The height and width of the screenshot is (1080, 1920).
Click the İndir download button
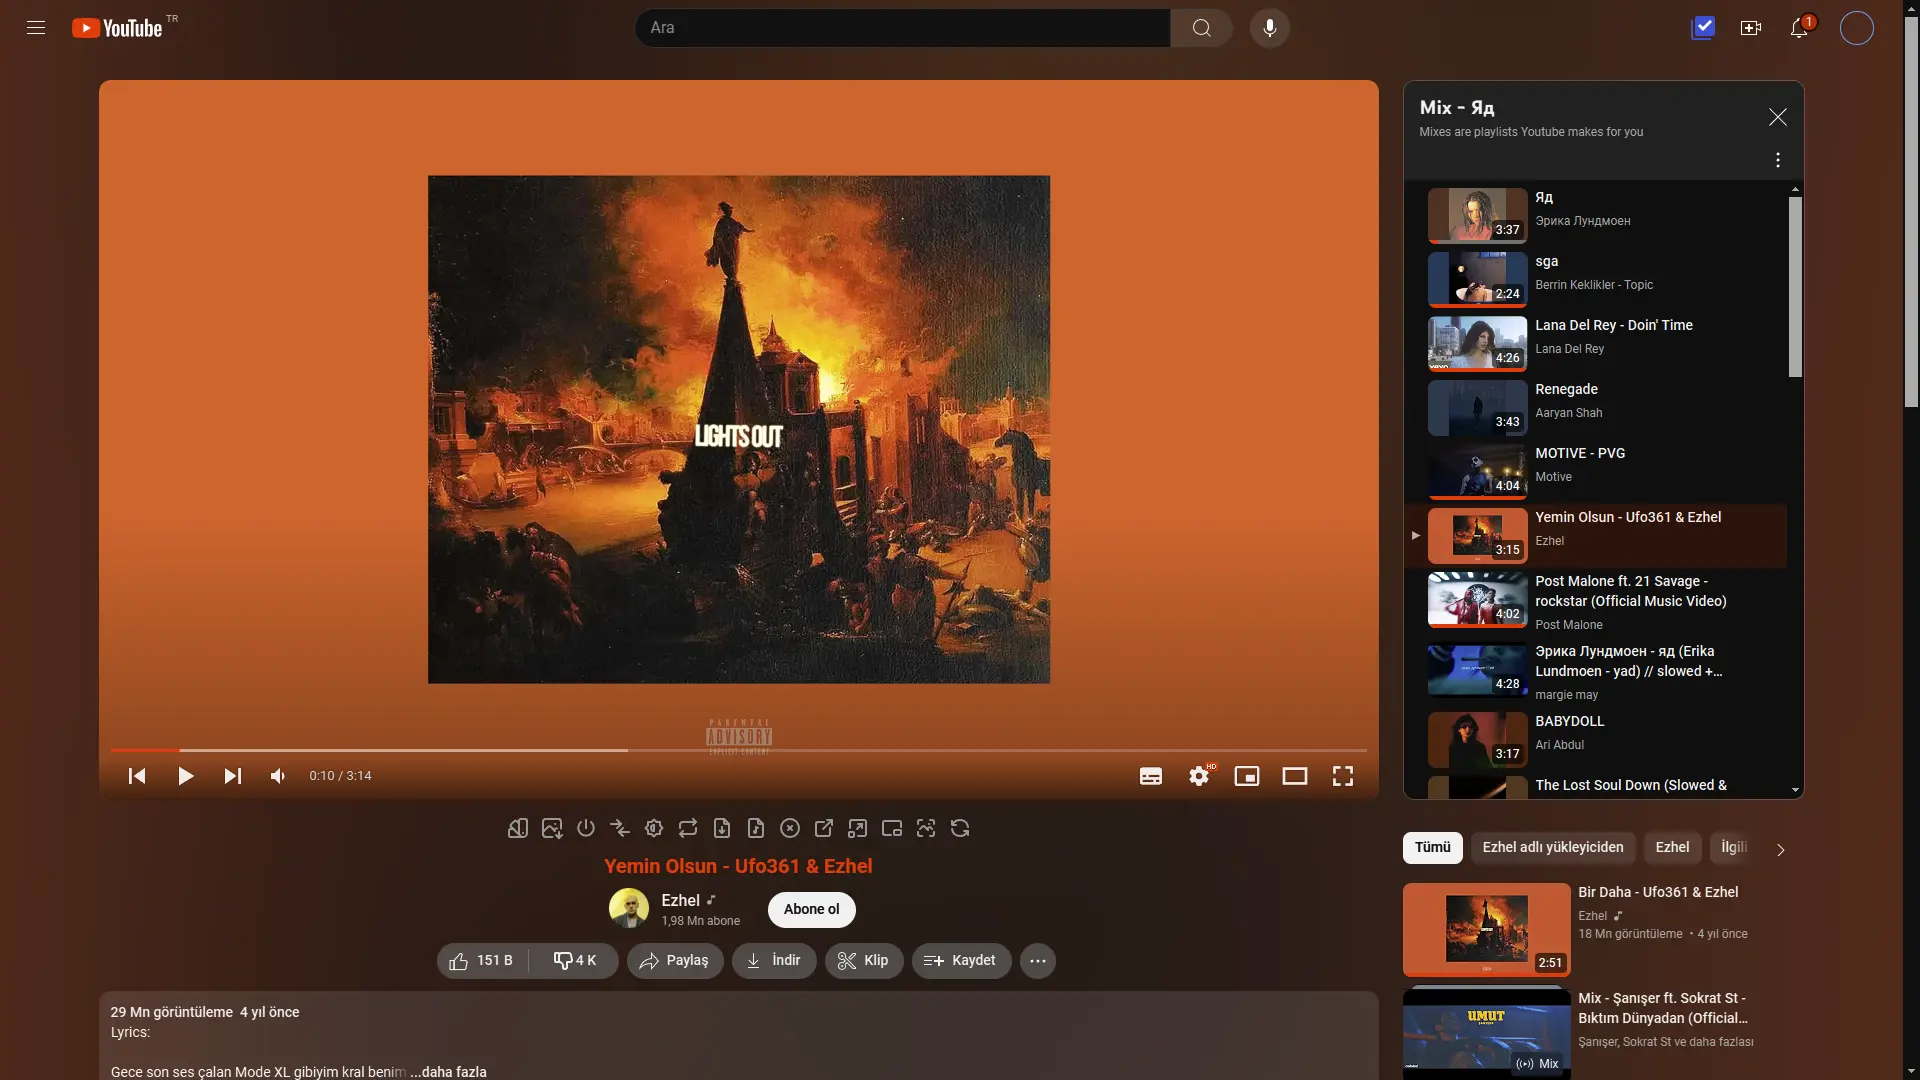tap(774, 961)
